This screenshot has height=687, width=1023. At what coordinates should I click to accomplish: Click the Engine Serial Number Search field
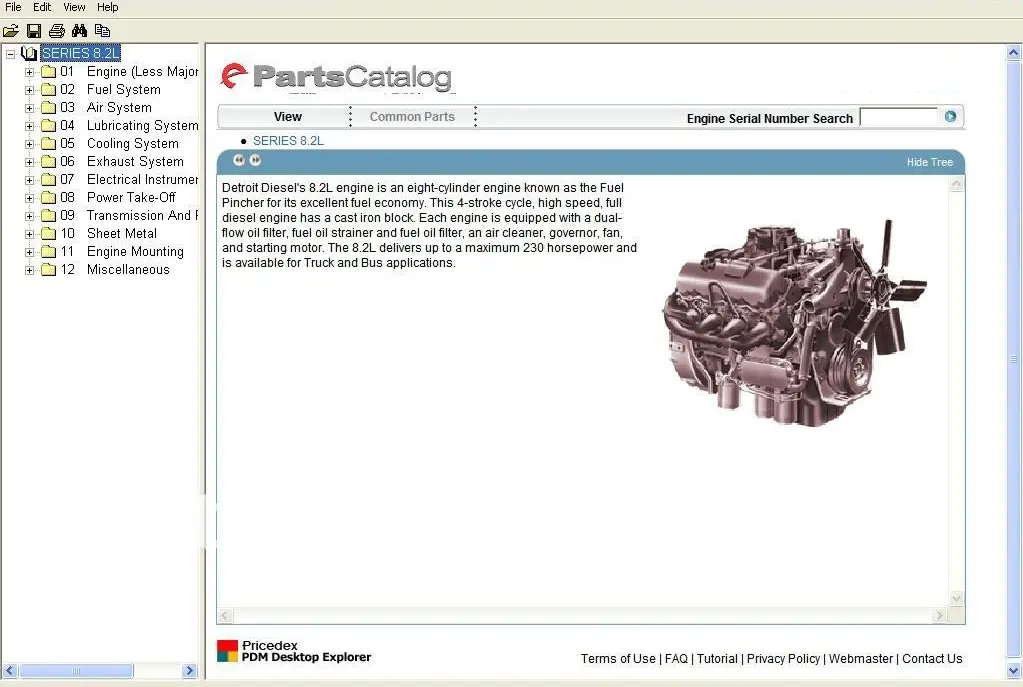coord(898,117)
